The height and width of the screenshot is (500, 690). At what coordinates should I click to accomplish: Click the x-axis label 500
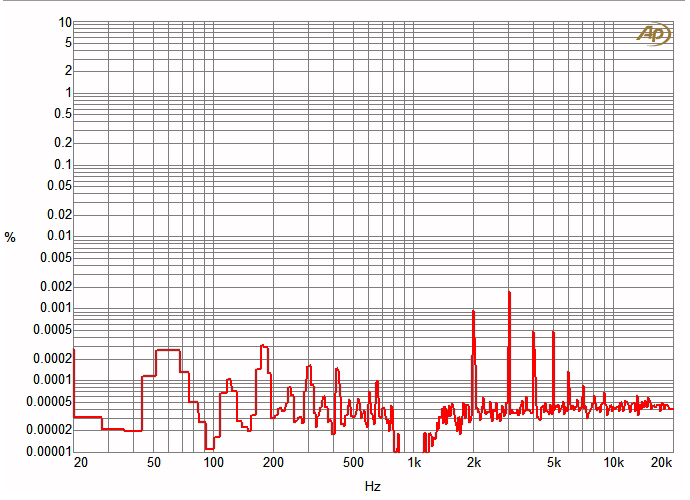point(353,463)
